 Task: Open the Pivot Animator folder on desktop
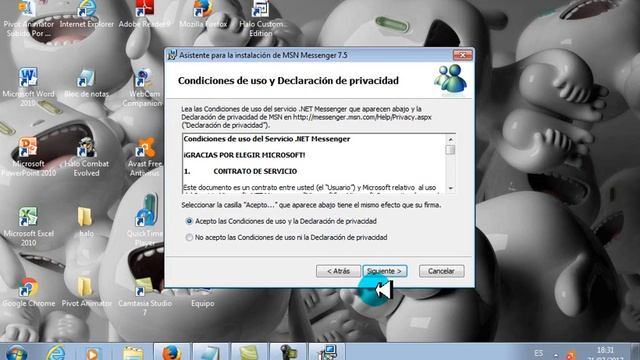[x=86, y=292]
